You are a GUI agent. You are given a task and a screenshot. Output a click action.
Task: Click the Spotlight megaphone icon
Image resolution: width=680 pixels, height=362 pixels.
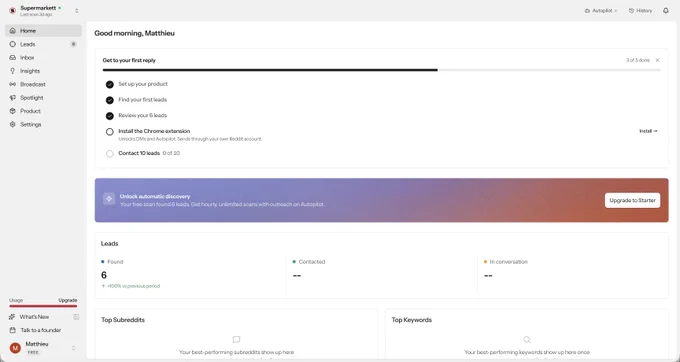click(13, 98)
